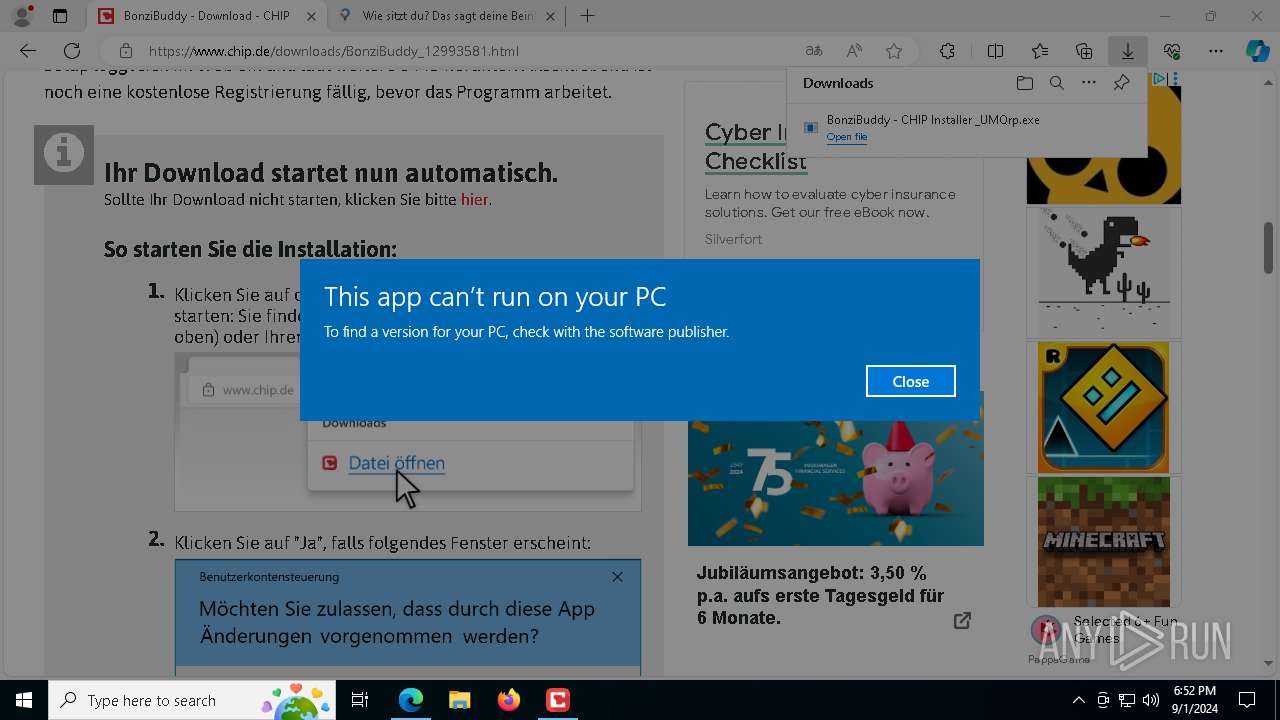Close the BonziBuddy tab
This screenshot has width=1280, height=720.
pyautogui.click(x=311, y=16)
